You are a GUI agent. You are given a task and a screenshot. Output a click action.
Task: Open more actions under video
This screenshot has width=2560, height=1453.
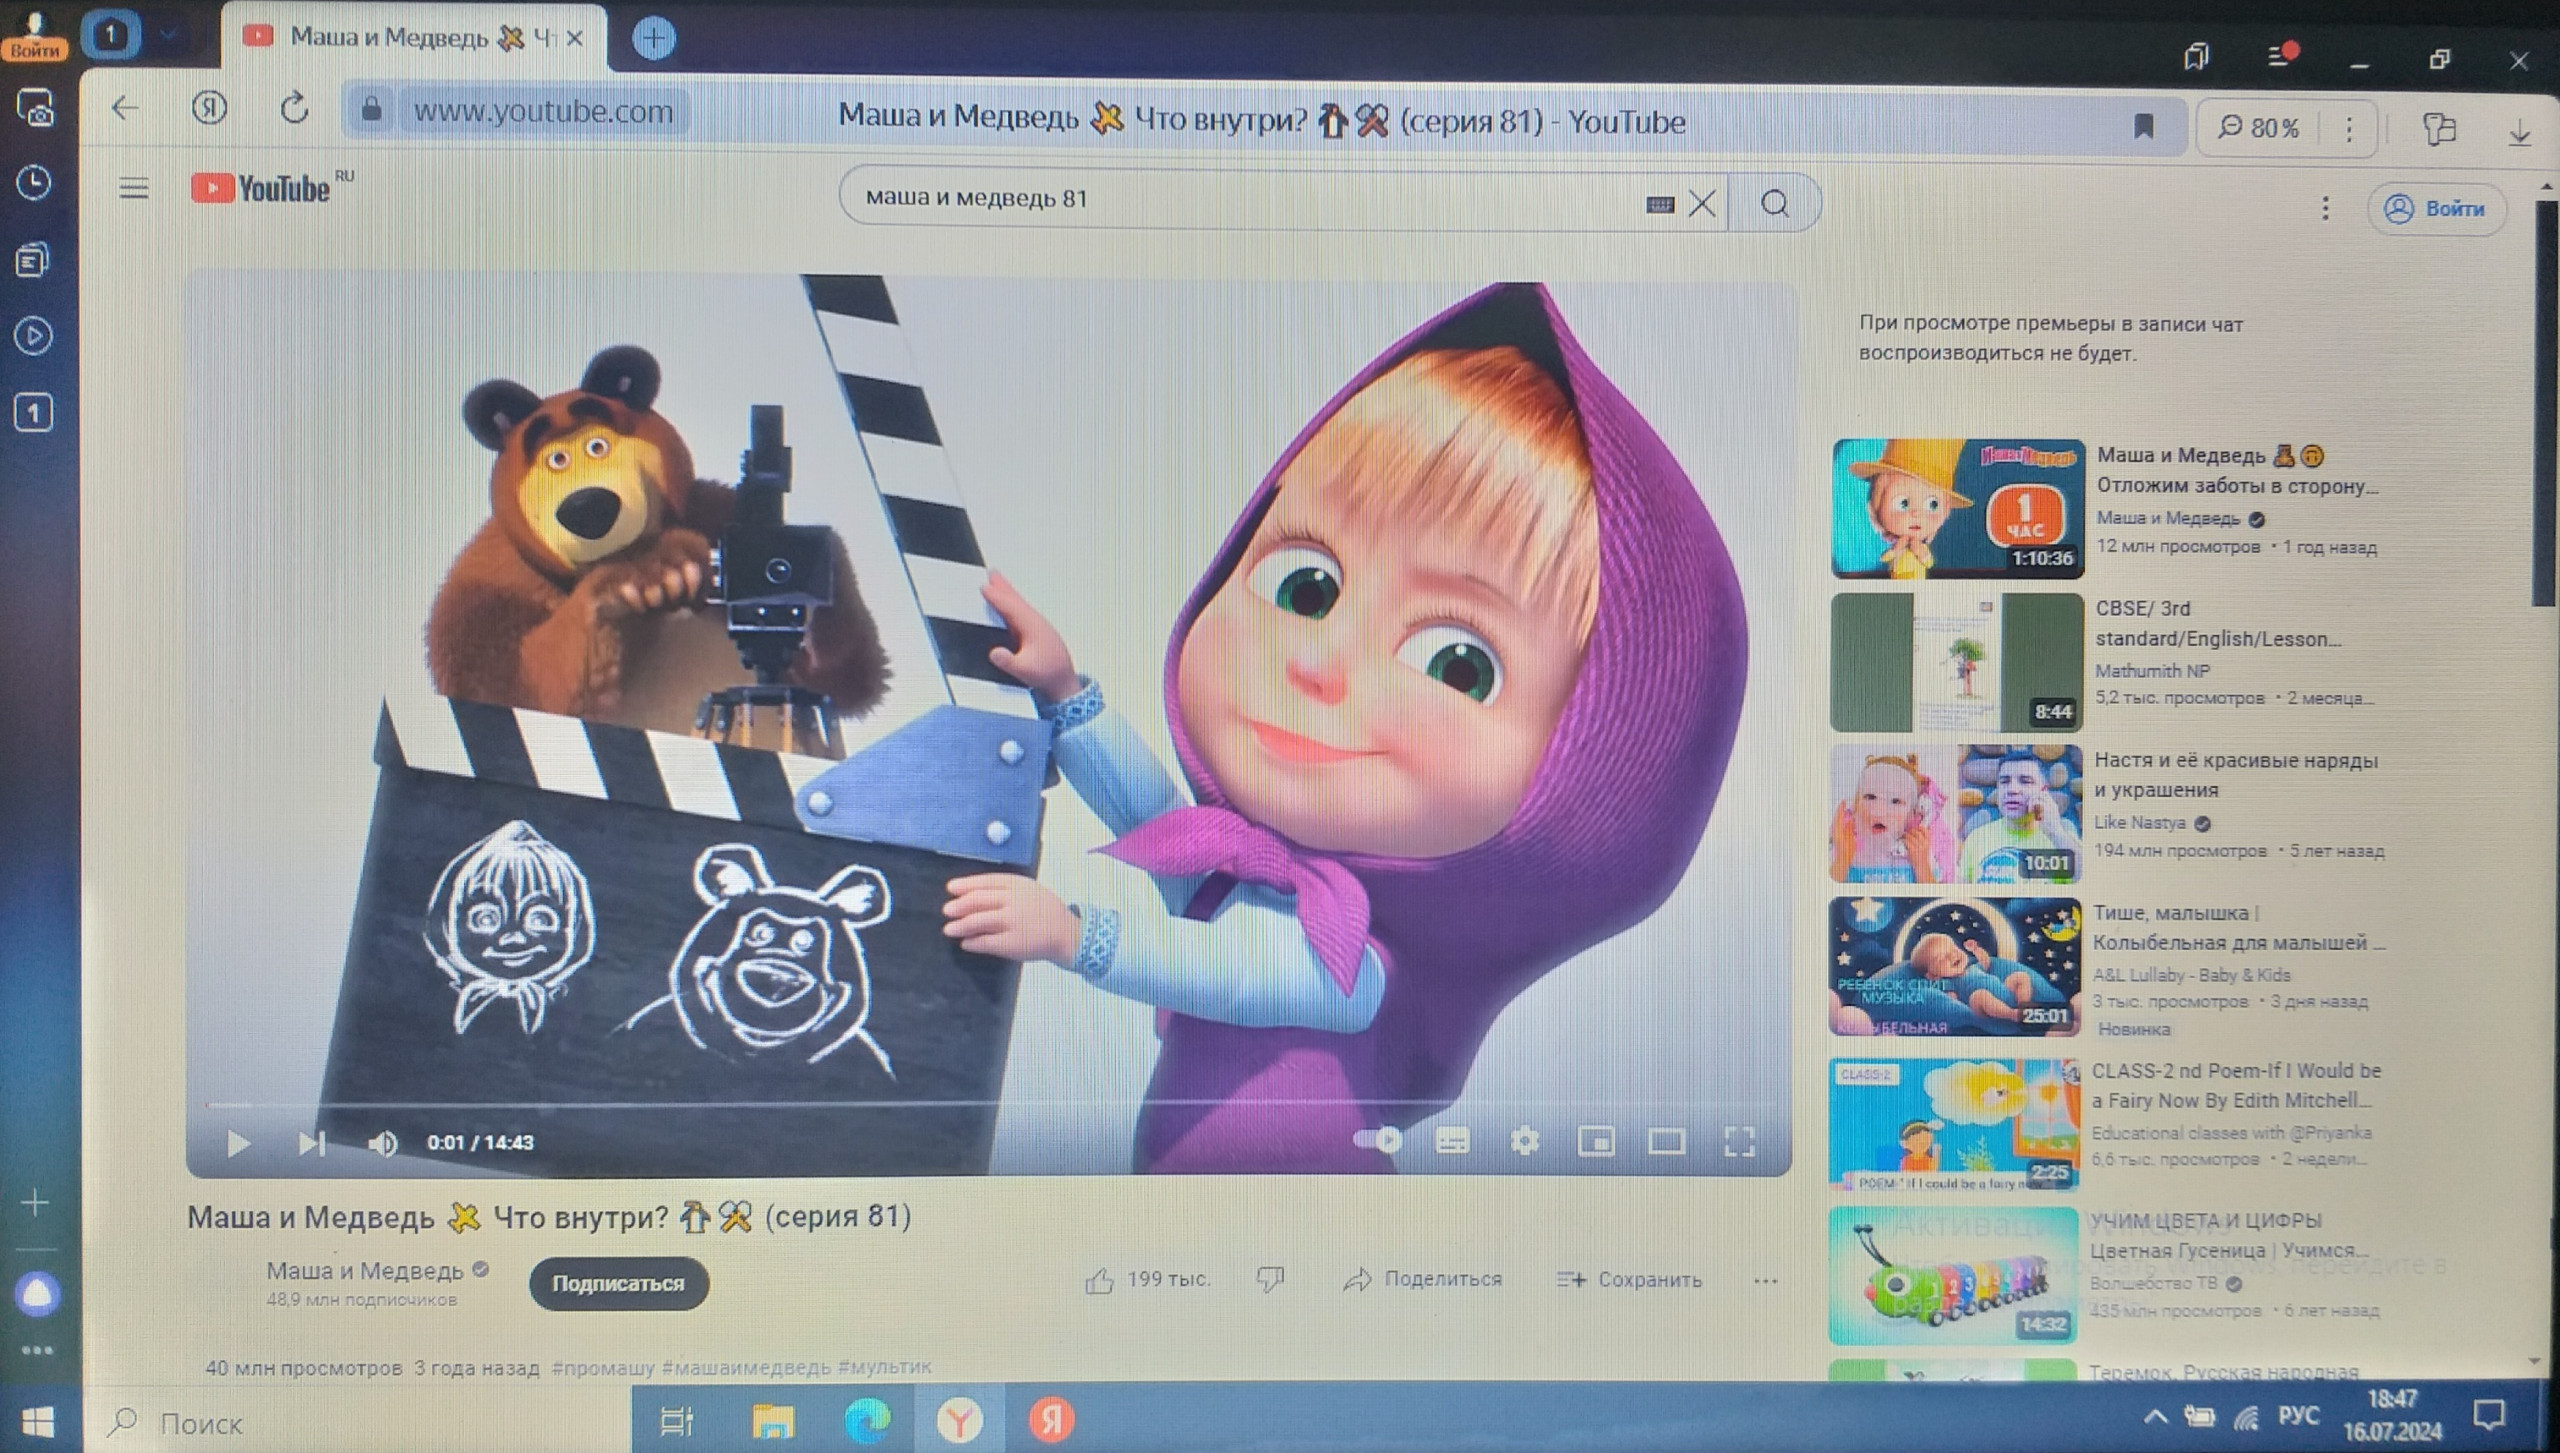coord(1766,1281)
